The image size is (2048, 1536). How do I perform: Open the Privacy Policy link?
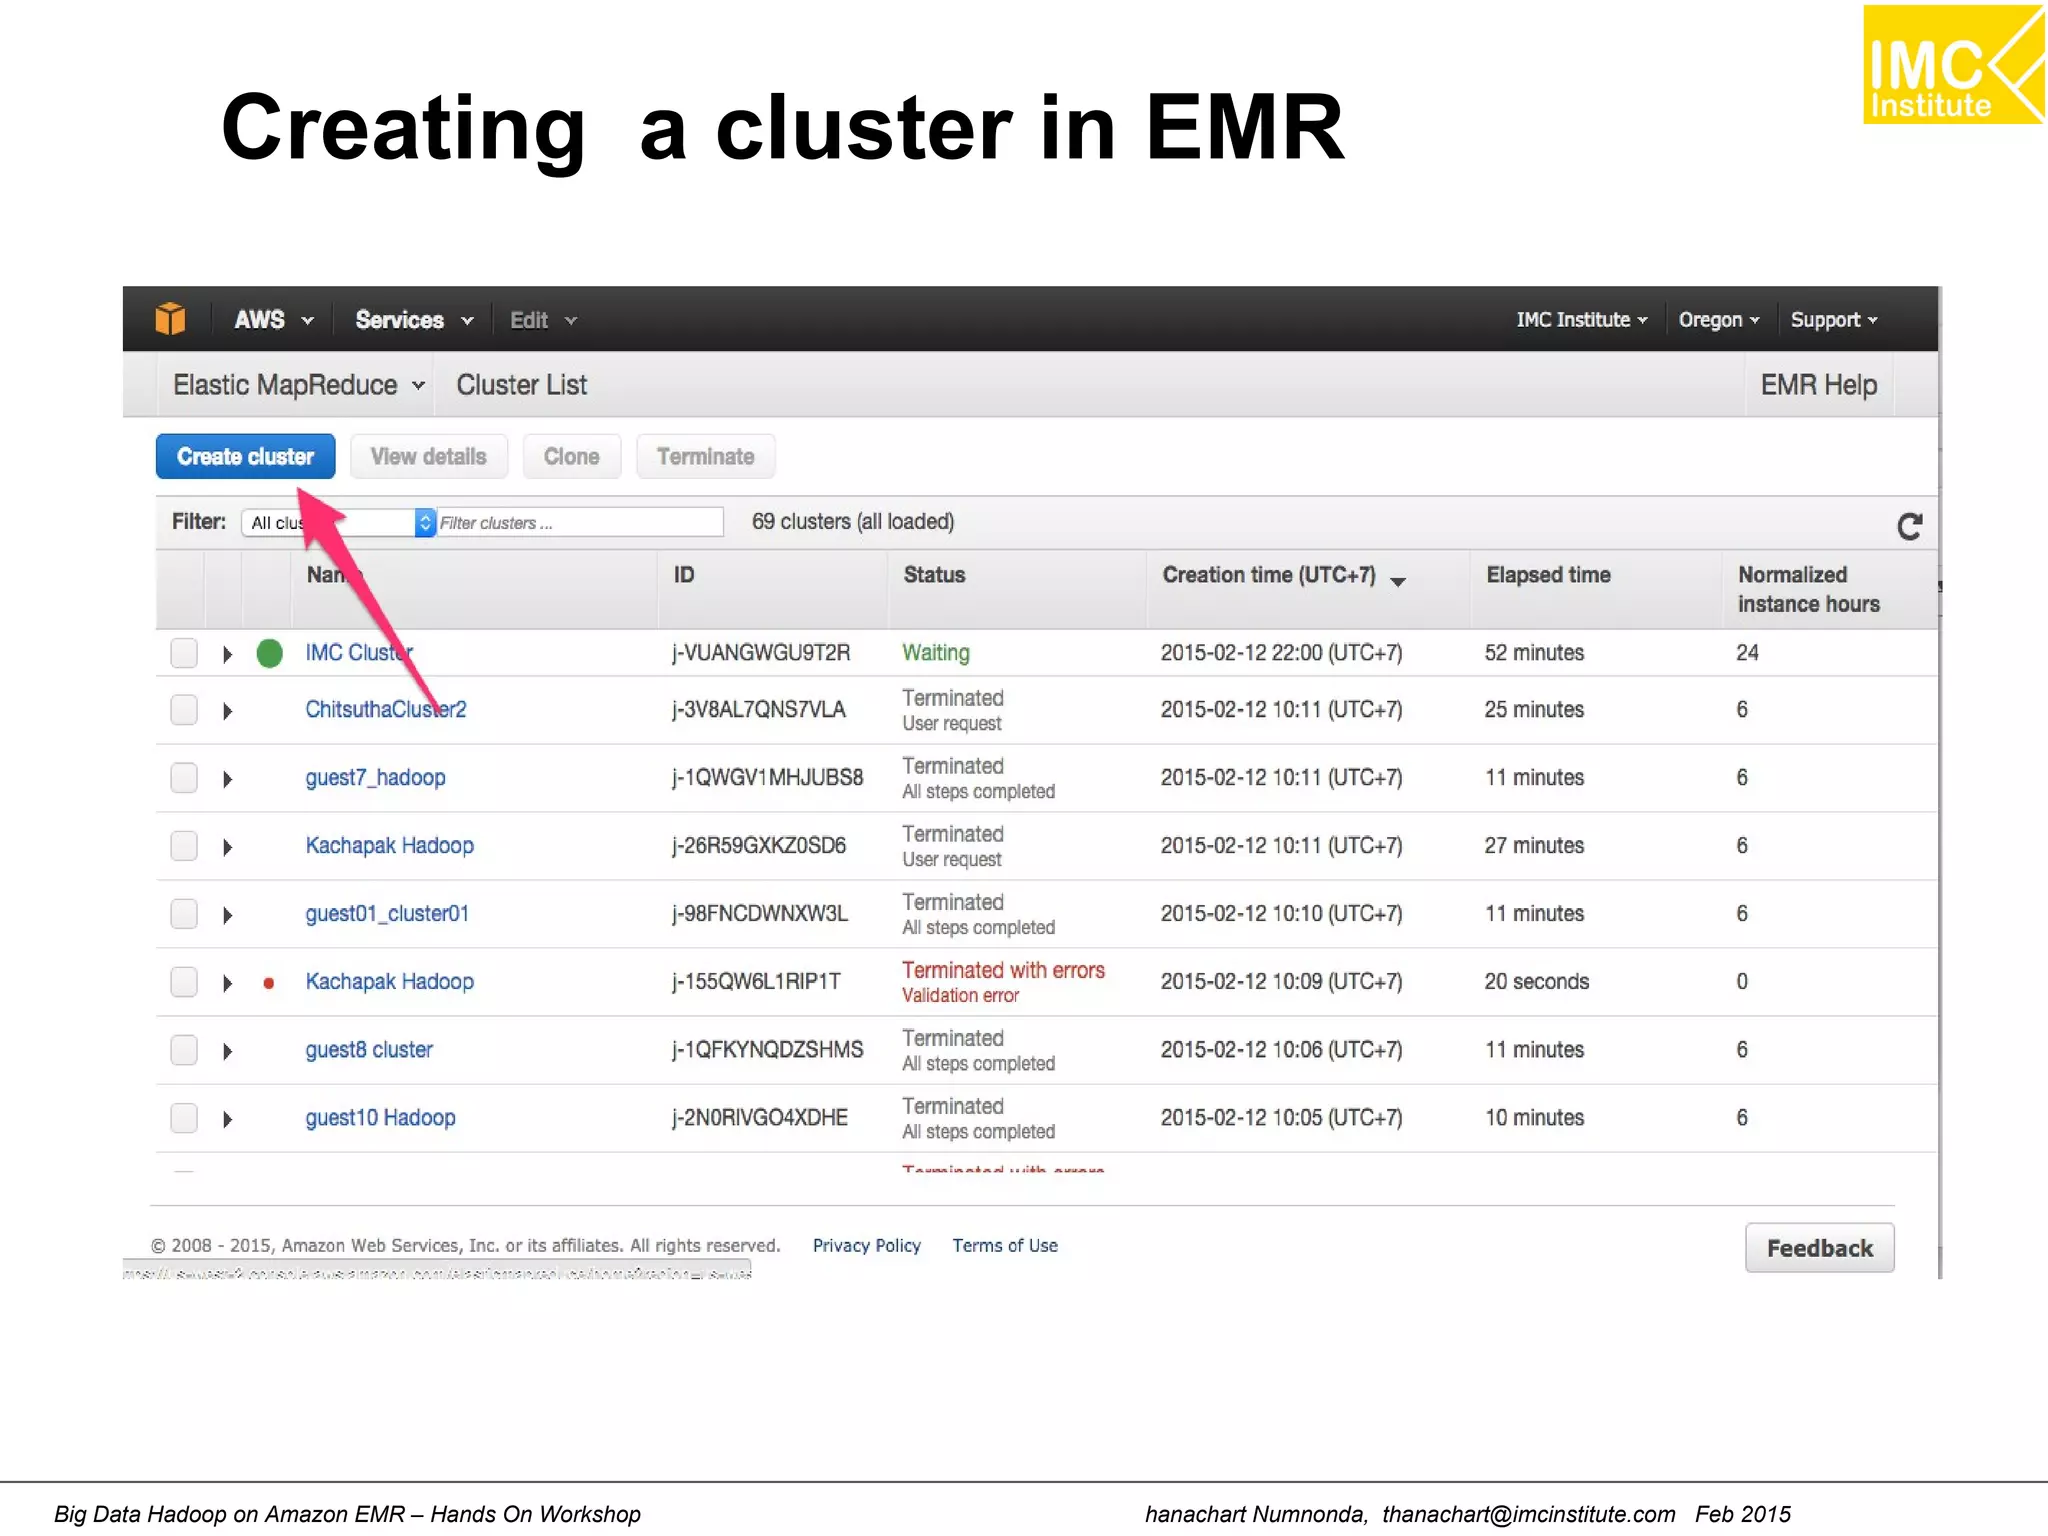[866, 1246]
